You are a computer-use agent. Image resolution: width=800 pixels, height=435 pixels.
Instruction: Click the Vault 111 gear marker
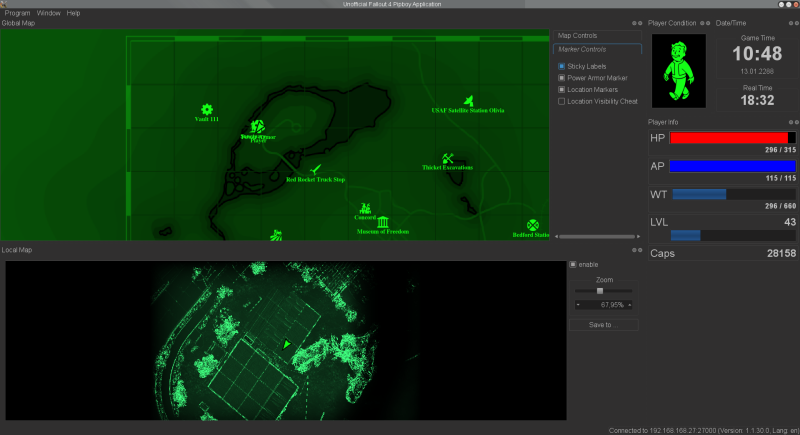(x=207, y=109)
